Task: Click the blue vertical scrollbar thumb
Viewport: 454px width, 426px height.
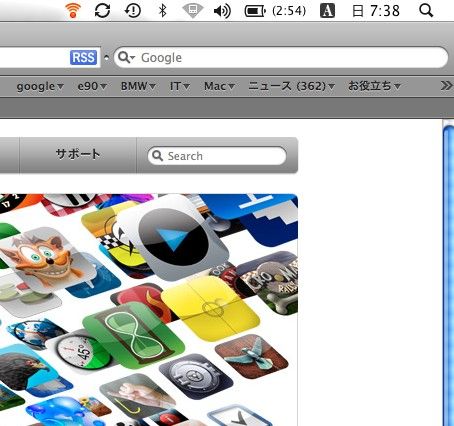Action: 449,273
